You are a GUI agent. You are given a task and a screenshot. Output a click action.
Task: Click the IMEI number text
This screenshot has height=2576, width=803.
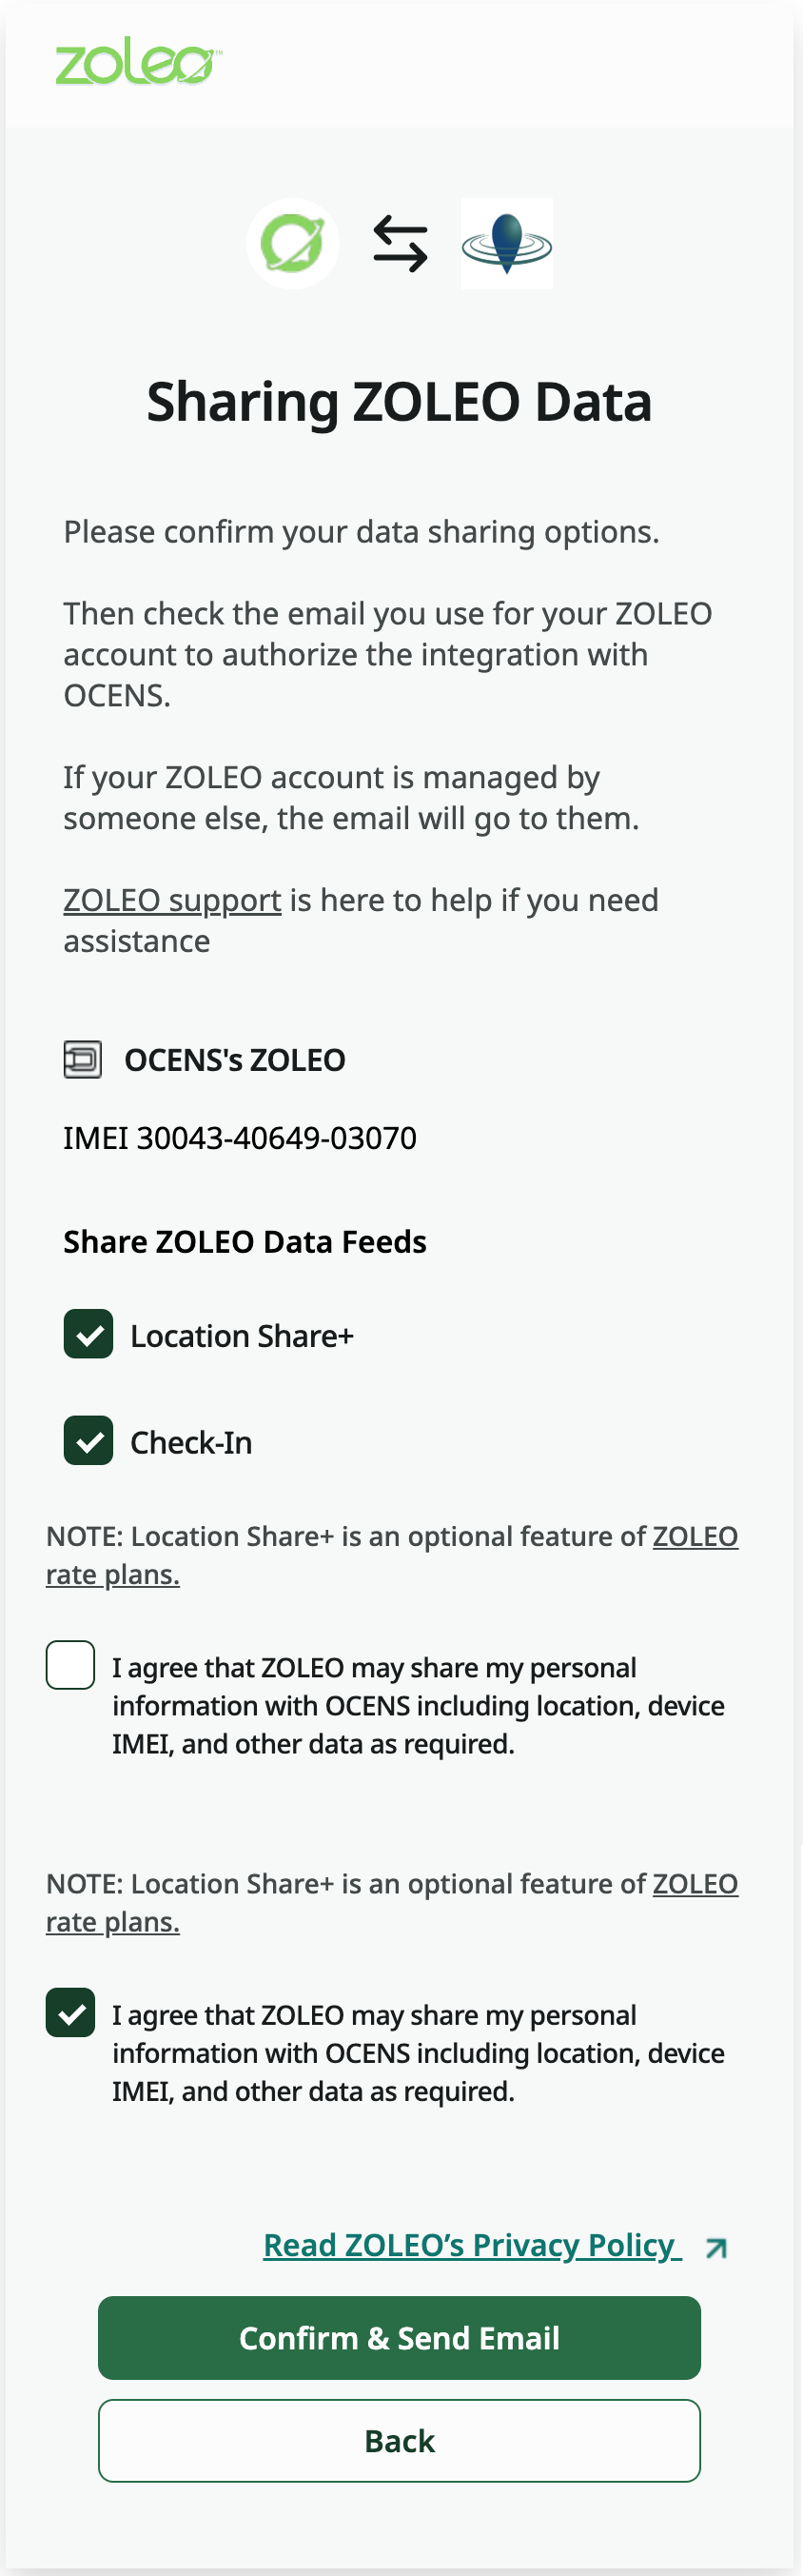[x=240, y=1138]
